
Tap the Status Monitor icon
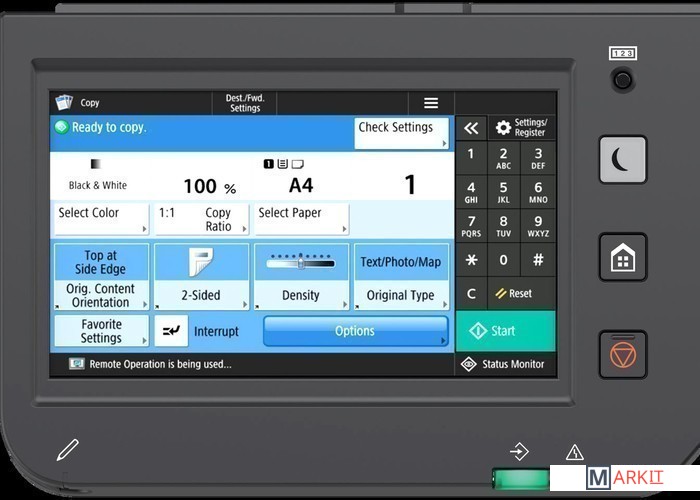[468, 364]
